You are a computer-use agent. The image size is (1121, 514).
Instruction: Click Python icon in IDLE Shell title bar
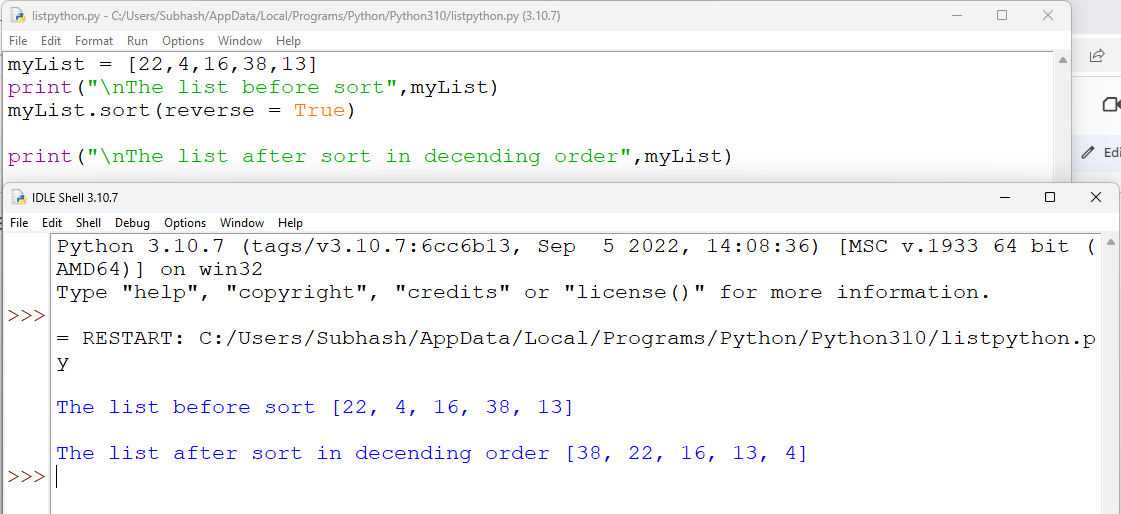tap(19, 197)
